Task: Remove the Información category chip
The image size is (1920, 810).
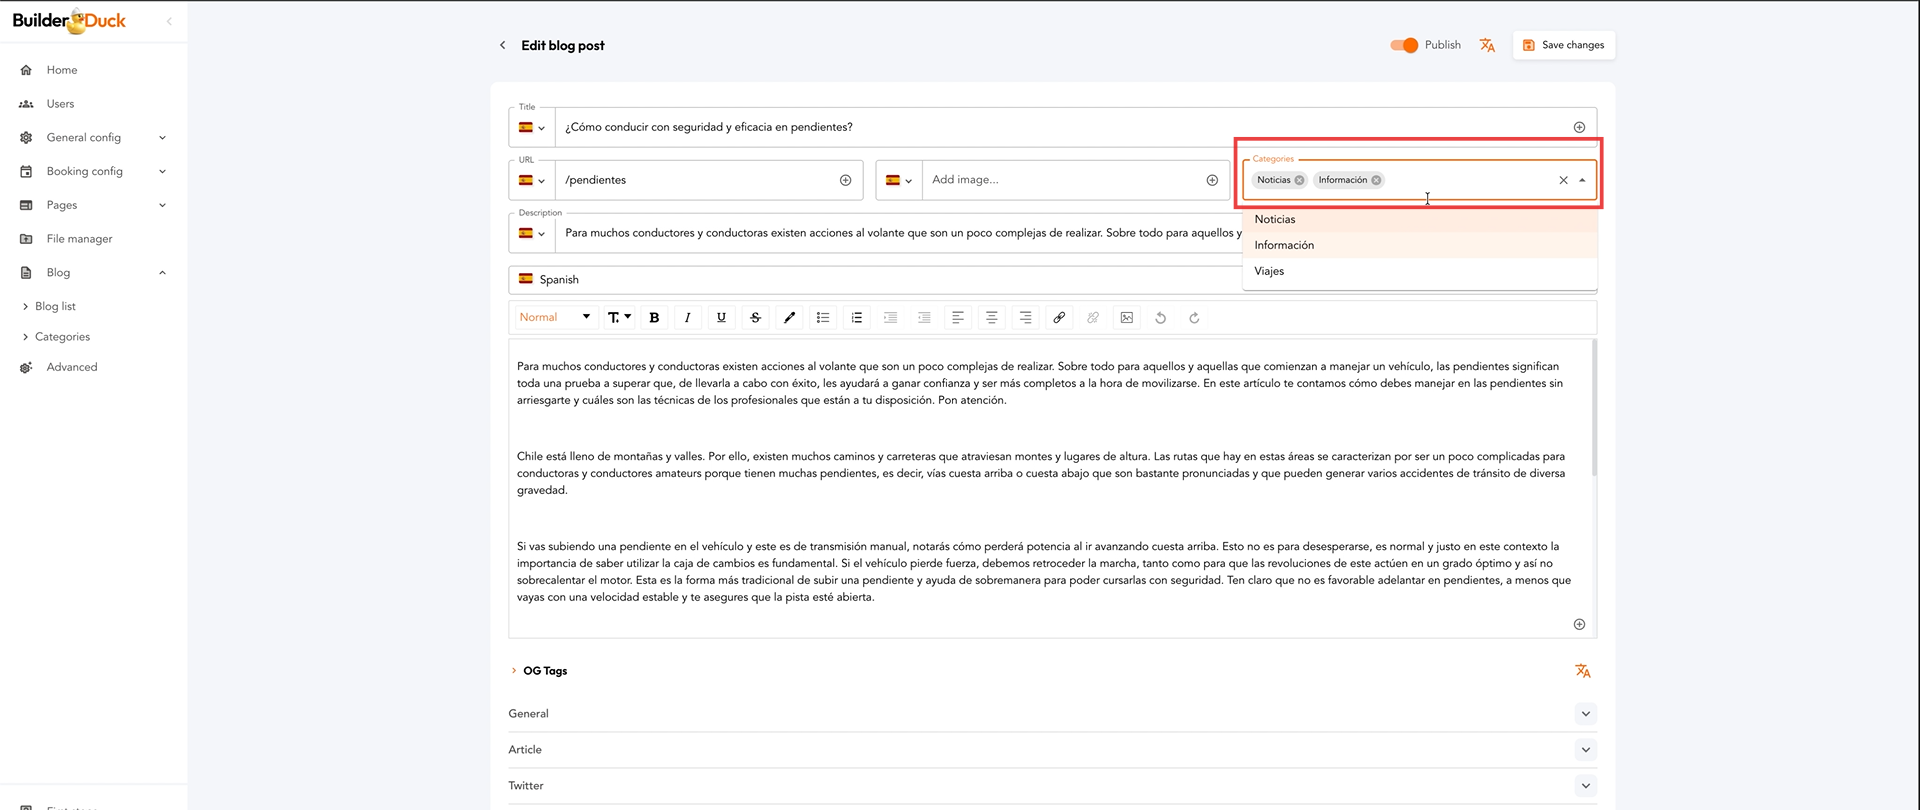Action: pyautogui.click(x=1376, y=180)
